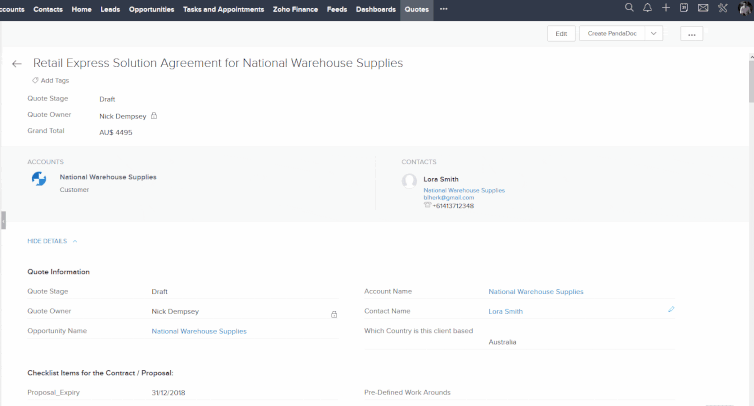Screen dimensions: 754x406
Task: Select the Quotes tab
Action: point(416,9)
